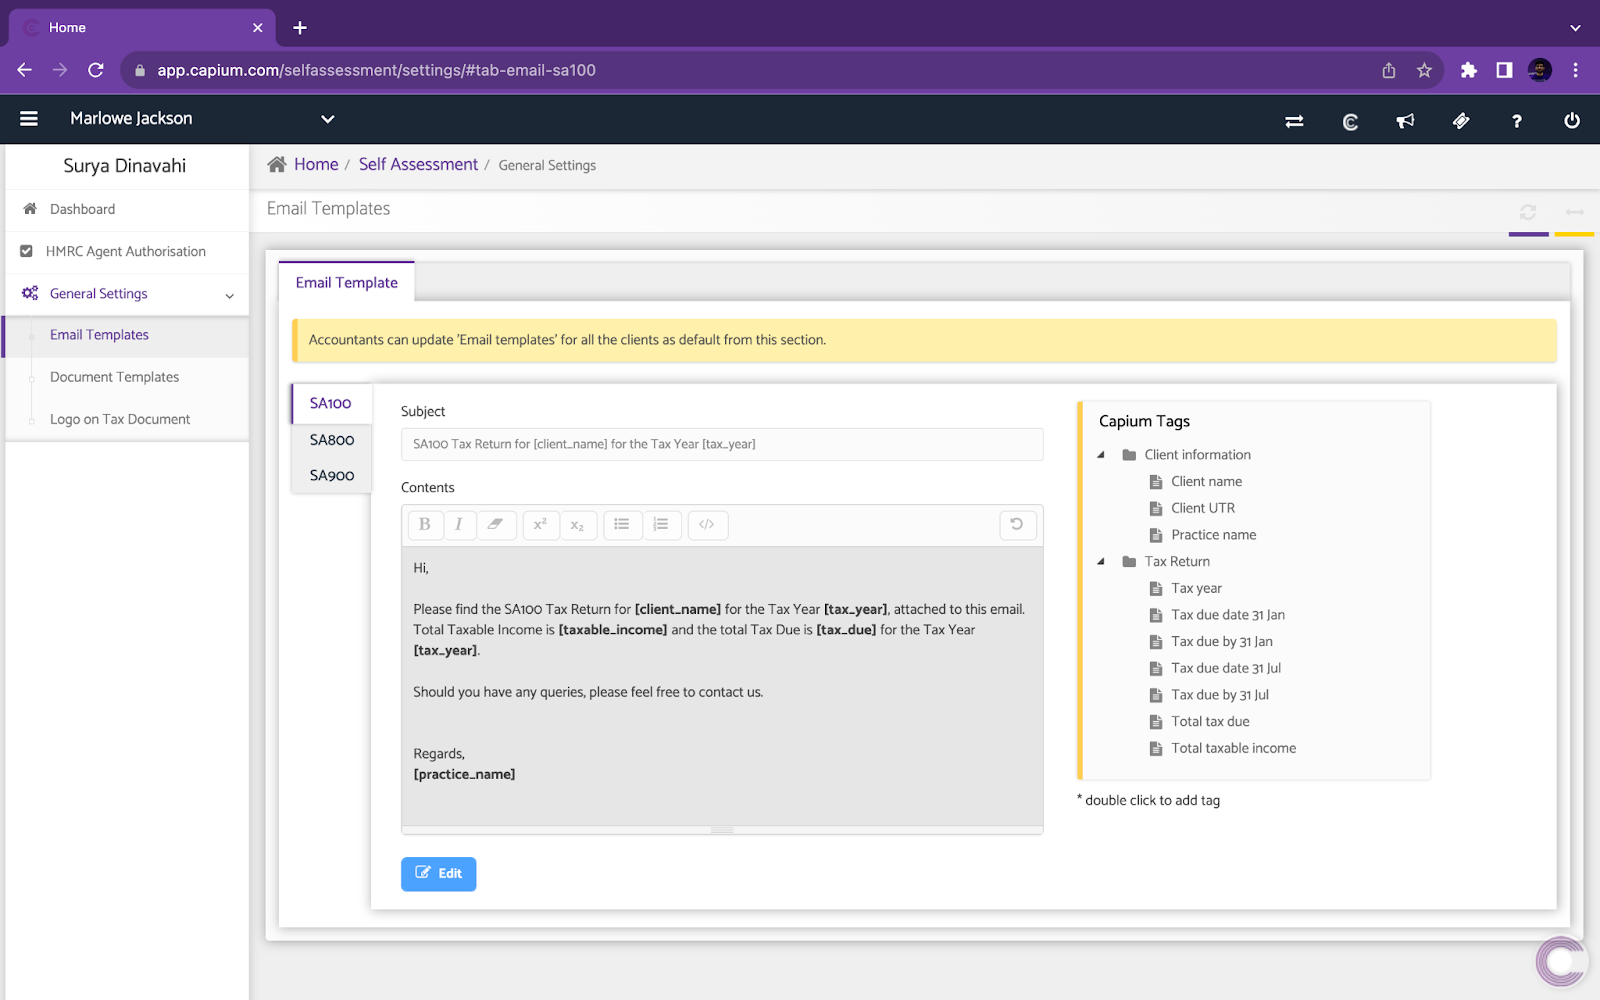This screenshot has height=1000, width=1600.
Task: Open the Chrome three-dot menu
Action: 1575,70
